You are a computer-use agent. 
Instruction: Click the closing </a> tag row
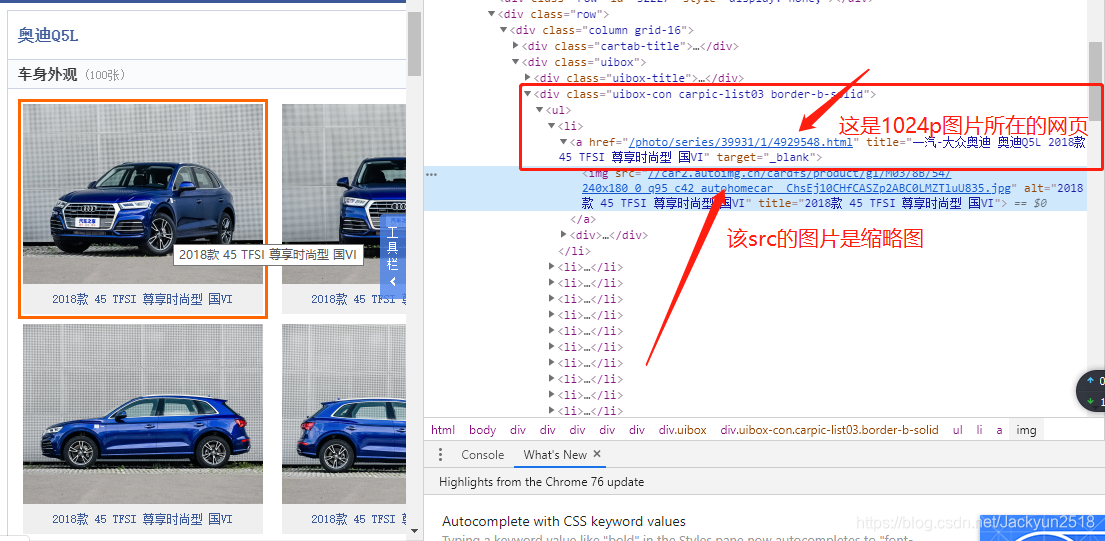point(583,219)
